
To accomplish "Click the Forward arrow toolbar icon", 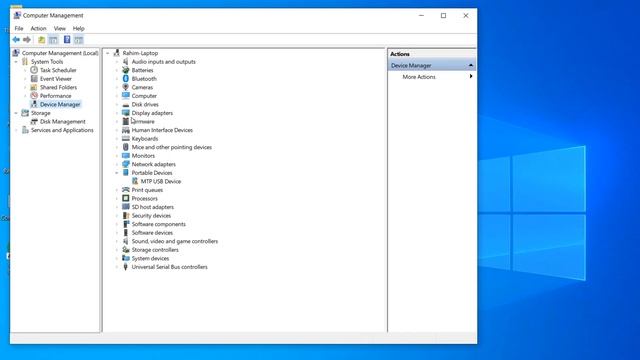I will click(27, 40).
